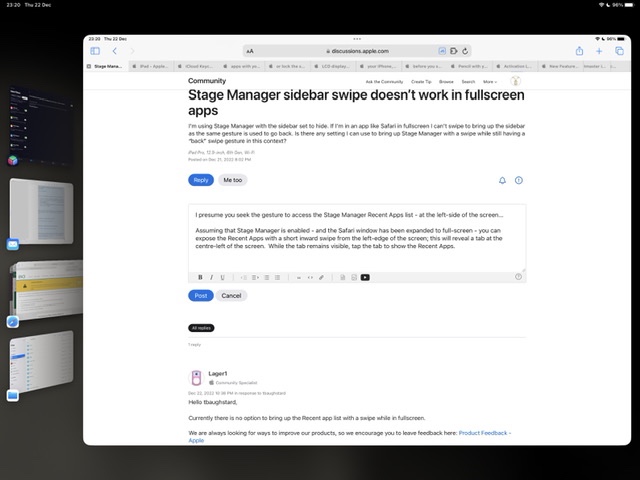The image size is (640, 480).
Task: Open the Create Tip link
Action: point(421,82)
